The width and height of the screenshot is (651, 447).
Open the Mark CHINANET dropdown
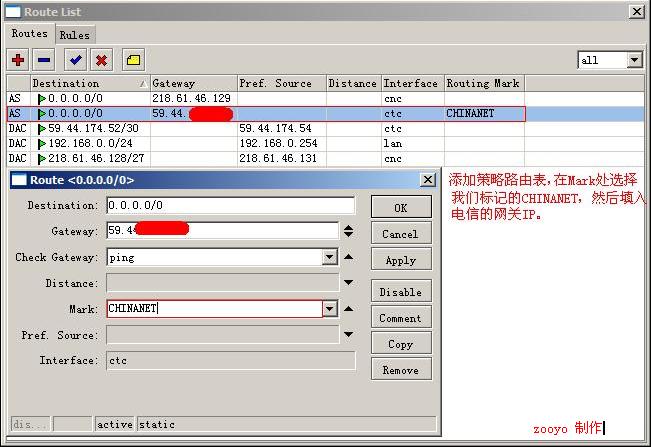pos(330,309)
